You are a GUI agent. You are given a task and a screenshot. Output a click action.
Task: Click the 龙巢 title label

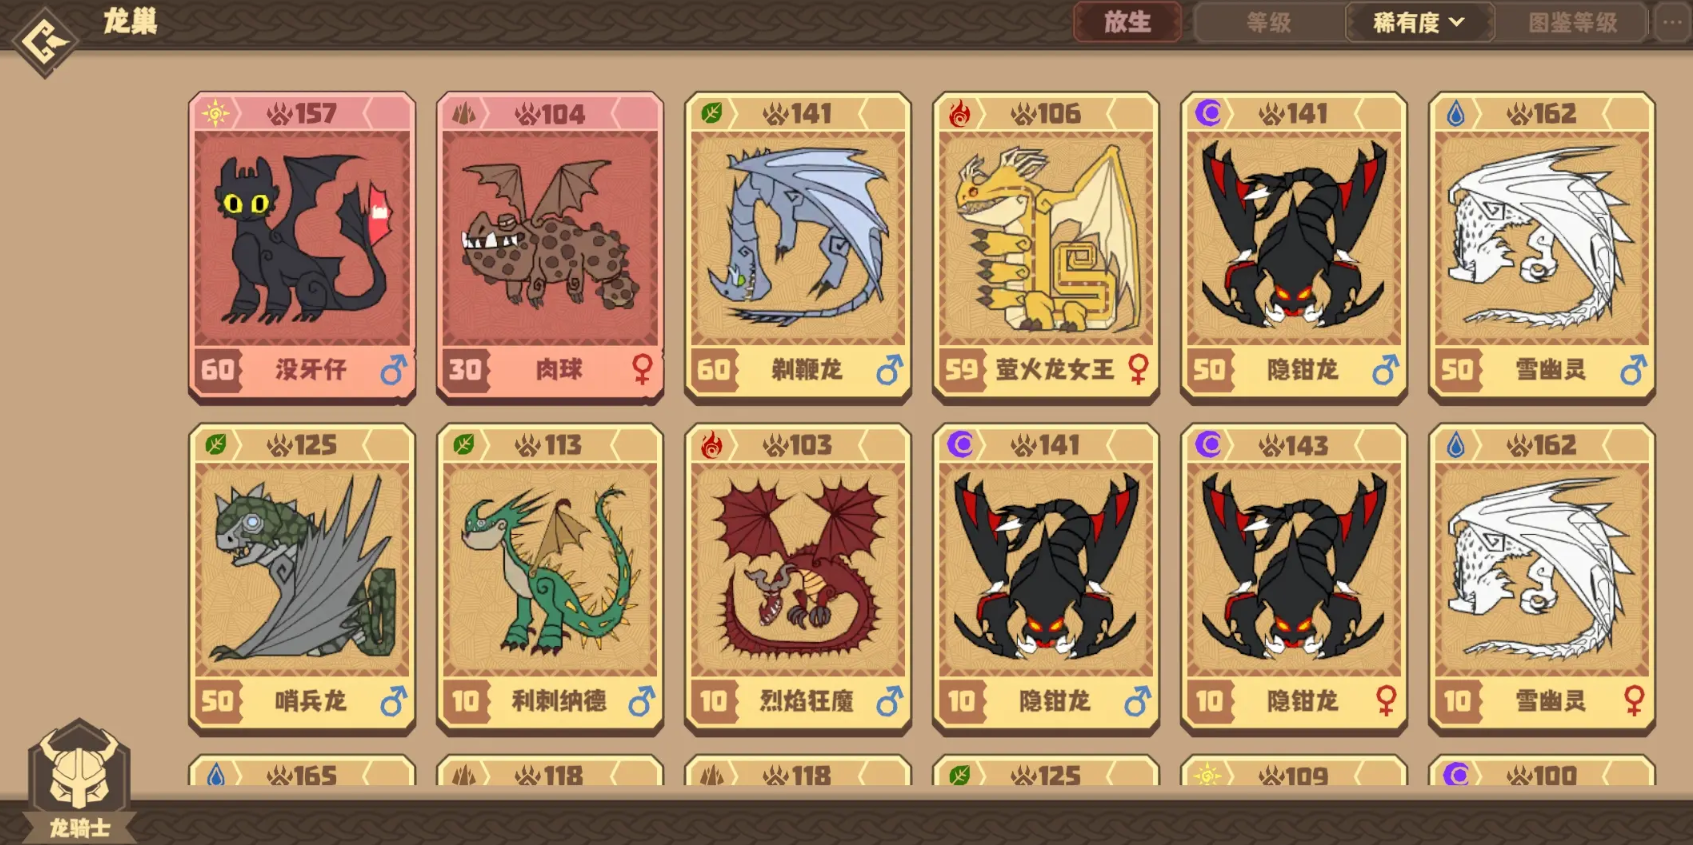click(131, 21)
